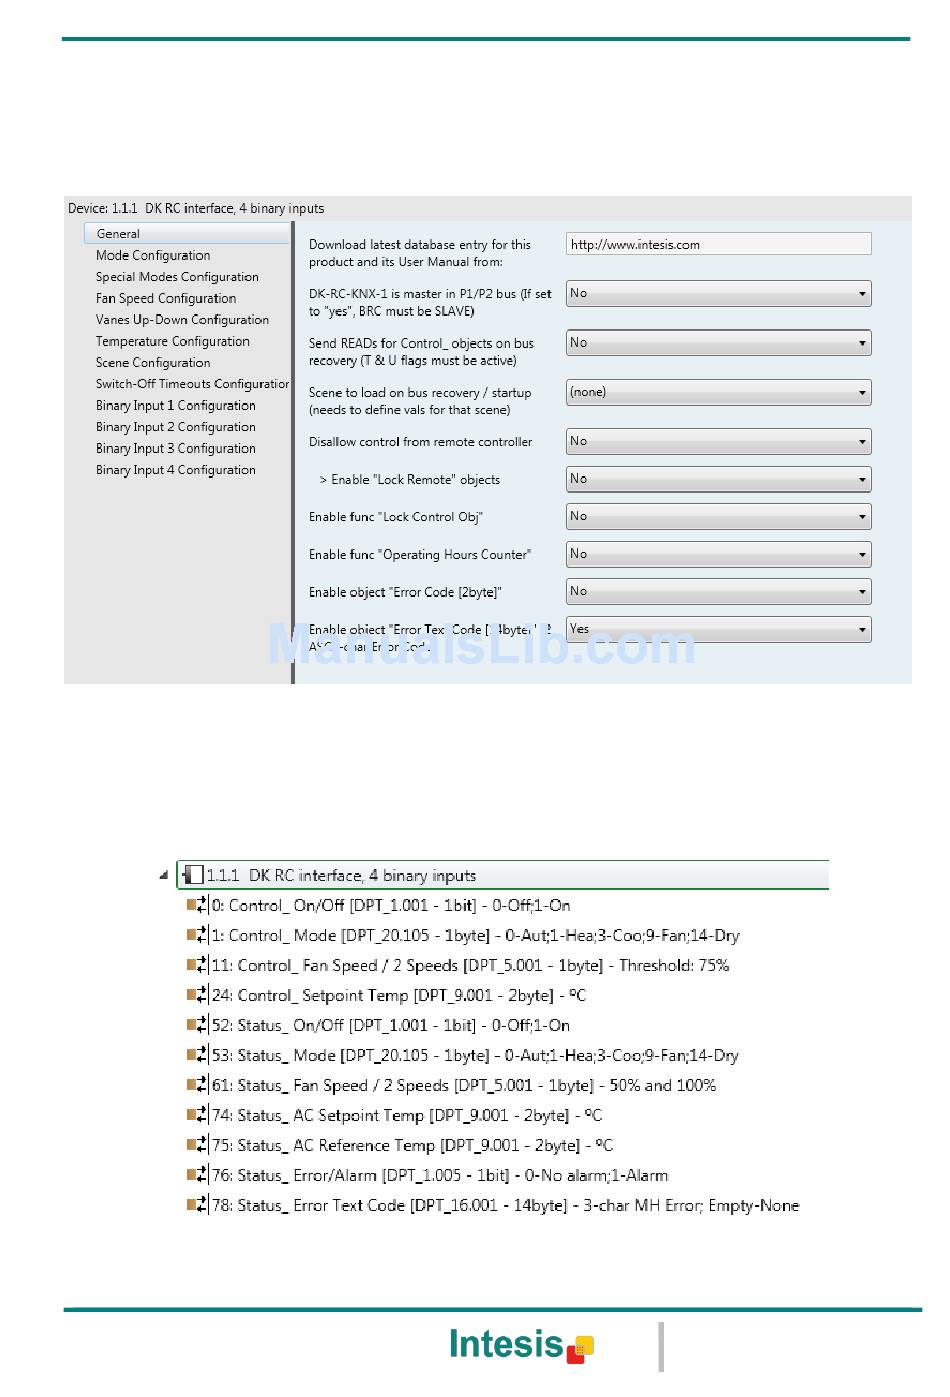Image resolution: width=950 pixels, height=1397 pixels.
Task: Select 78: Status_ Error Text Code row
Action: 506,1206
